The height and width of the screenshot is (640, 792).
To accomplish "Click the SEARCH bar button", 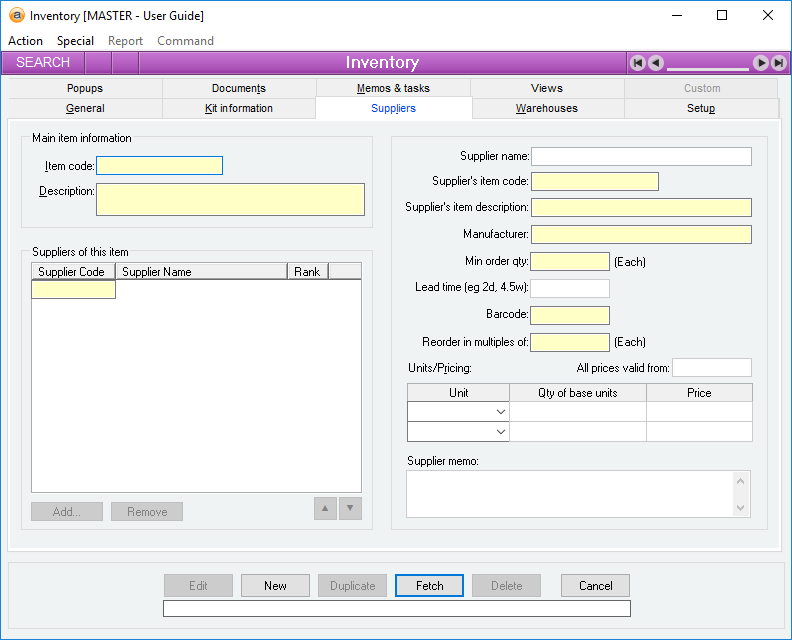I will point(43,63).
